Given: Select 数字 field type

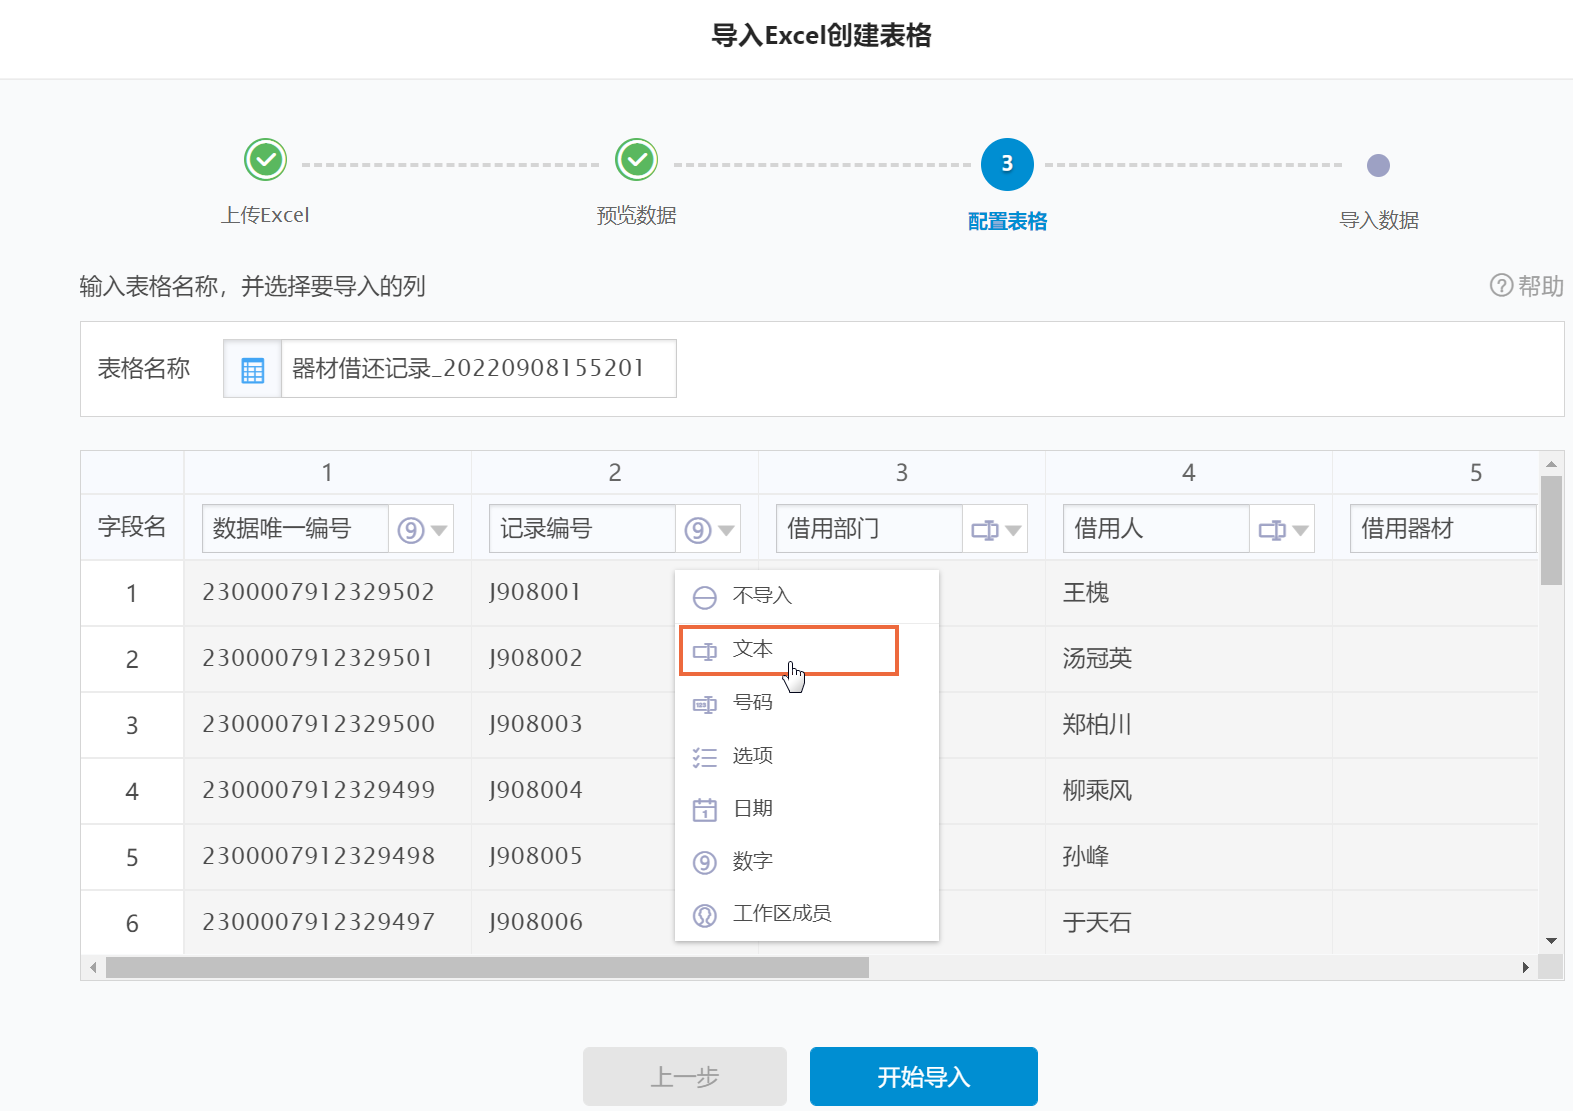Looking at the screenshot, I should (x=807, y=861).
